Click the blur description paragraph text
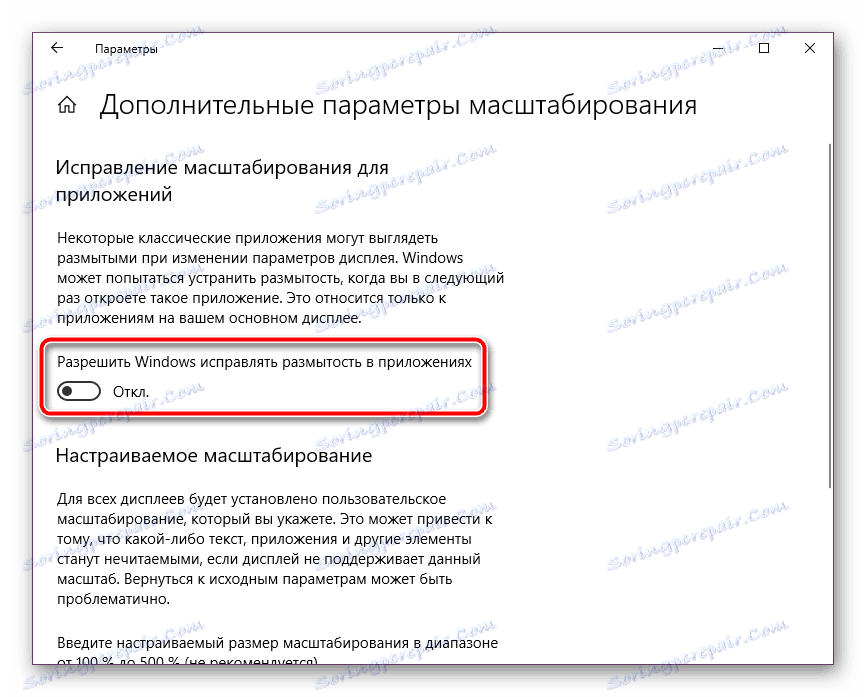 pos(280,278)
